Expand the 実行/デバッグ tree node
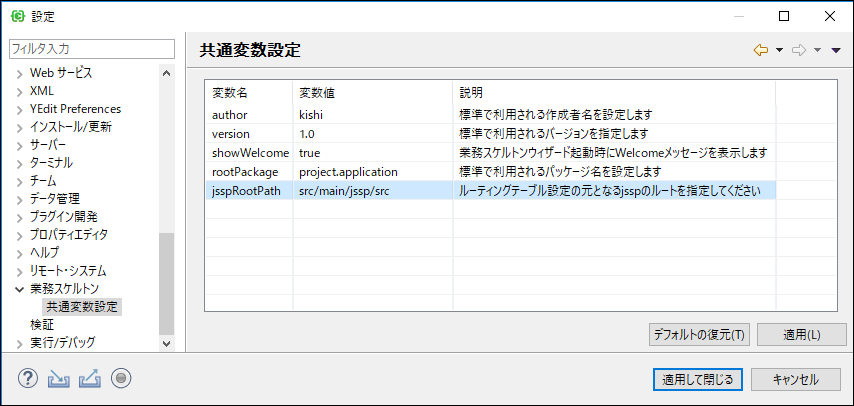 pyautogui.click(x=20, y=343)
